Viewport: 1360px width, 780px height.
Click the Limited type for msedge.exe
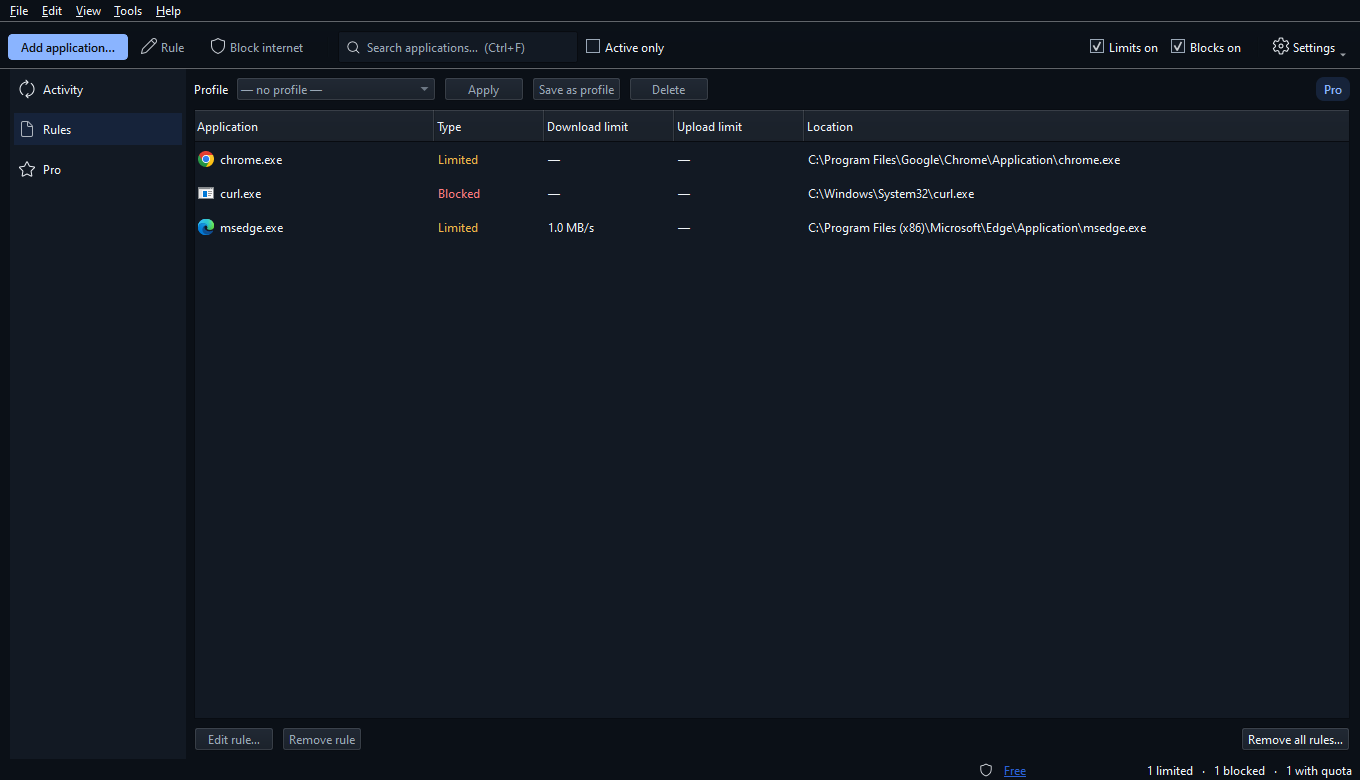[458, 227]
